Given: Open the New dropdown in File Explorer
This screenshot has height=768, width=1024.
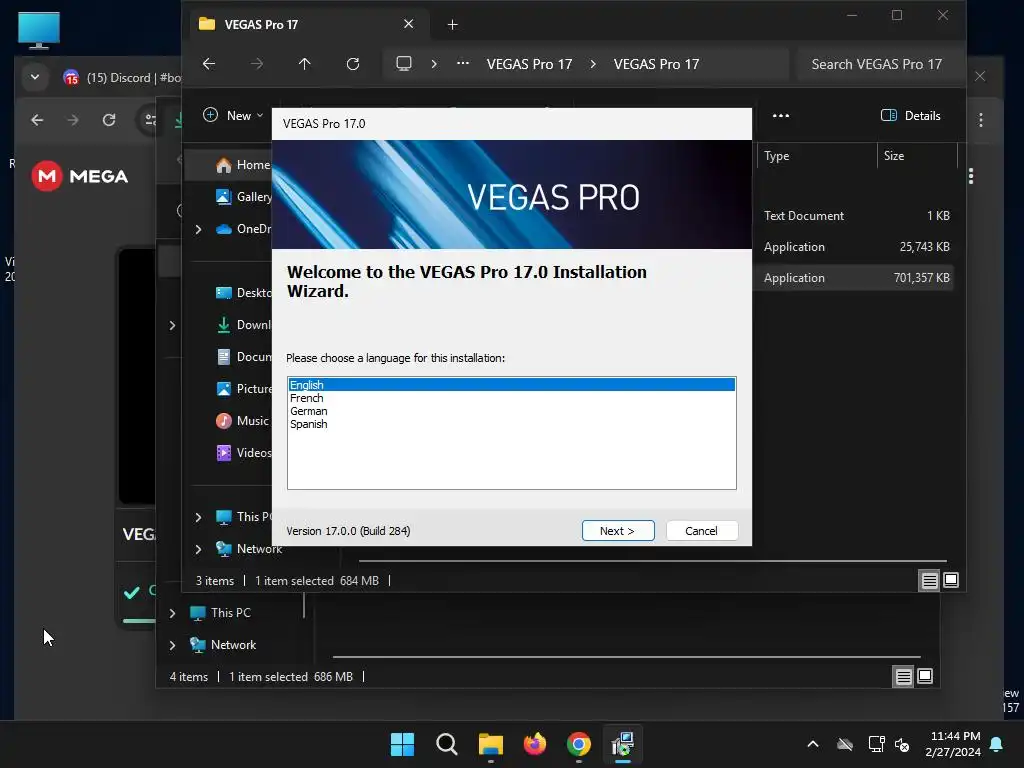Looking at the screenshot, I should coord(232,116).
